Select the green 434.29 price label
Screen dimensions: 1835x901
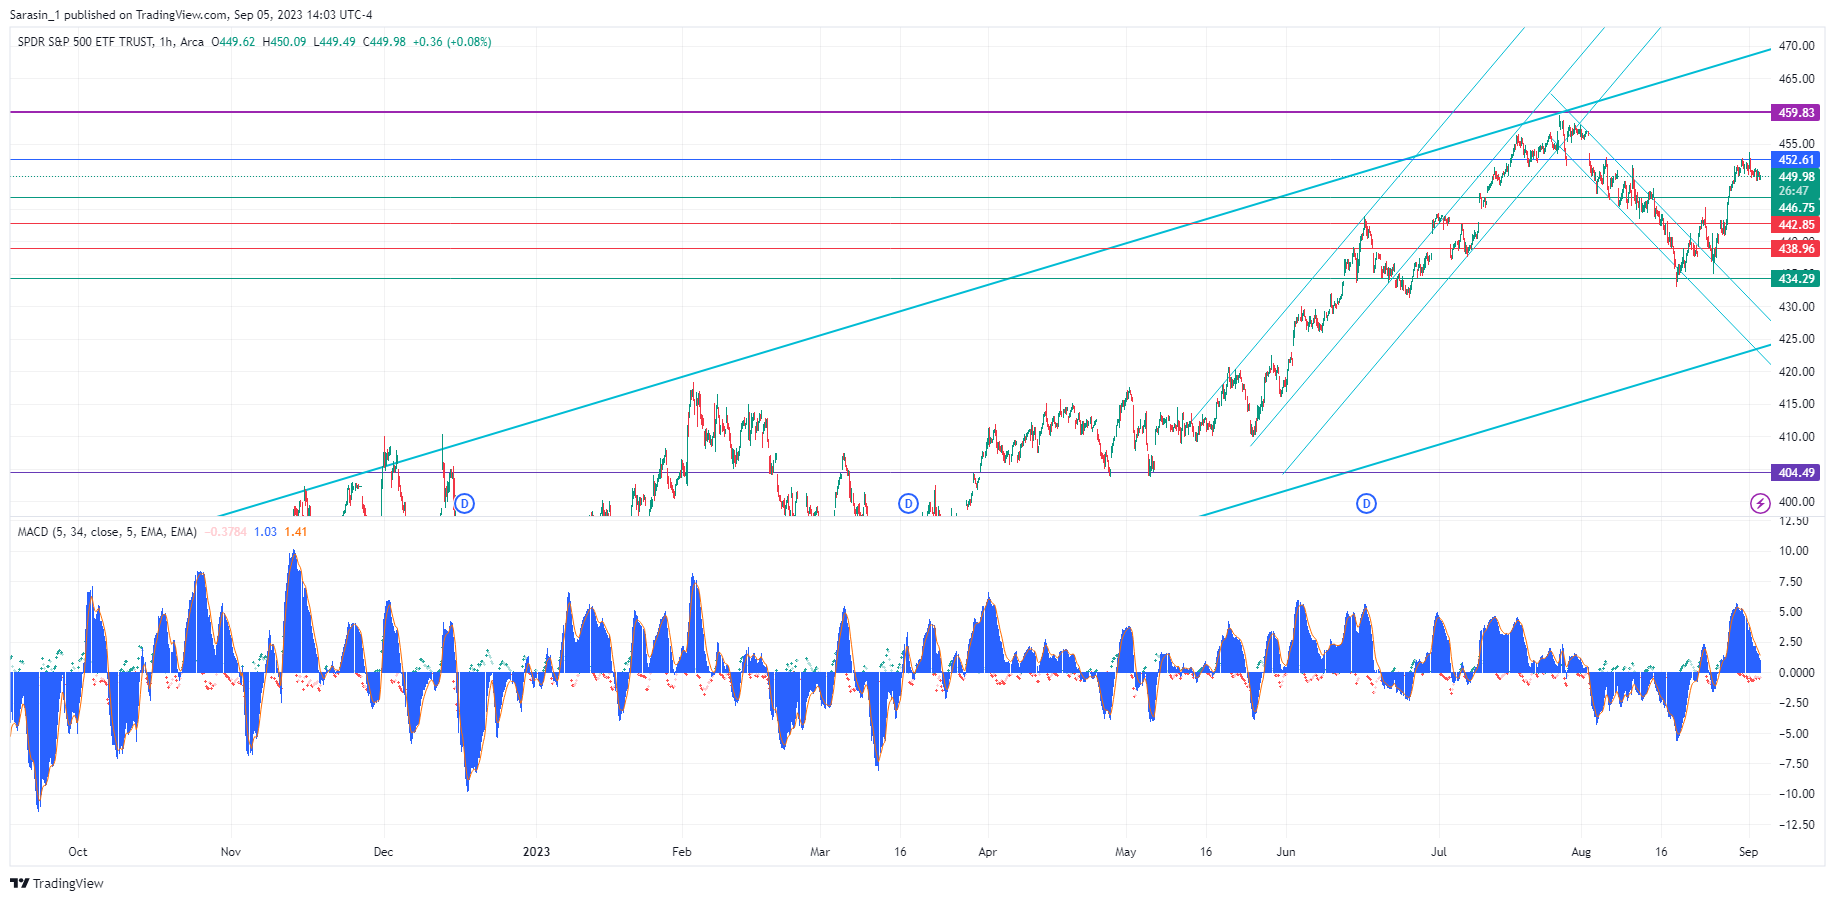point(1796,279)
